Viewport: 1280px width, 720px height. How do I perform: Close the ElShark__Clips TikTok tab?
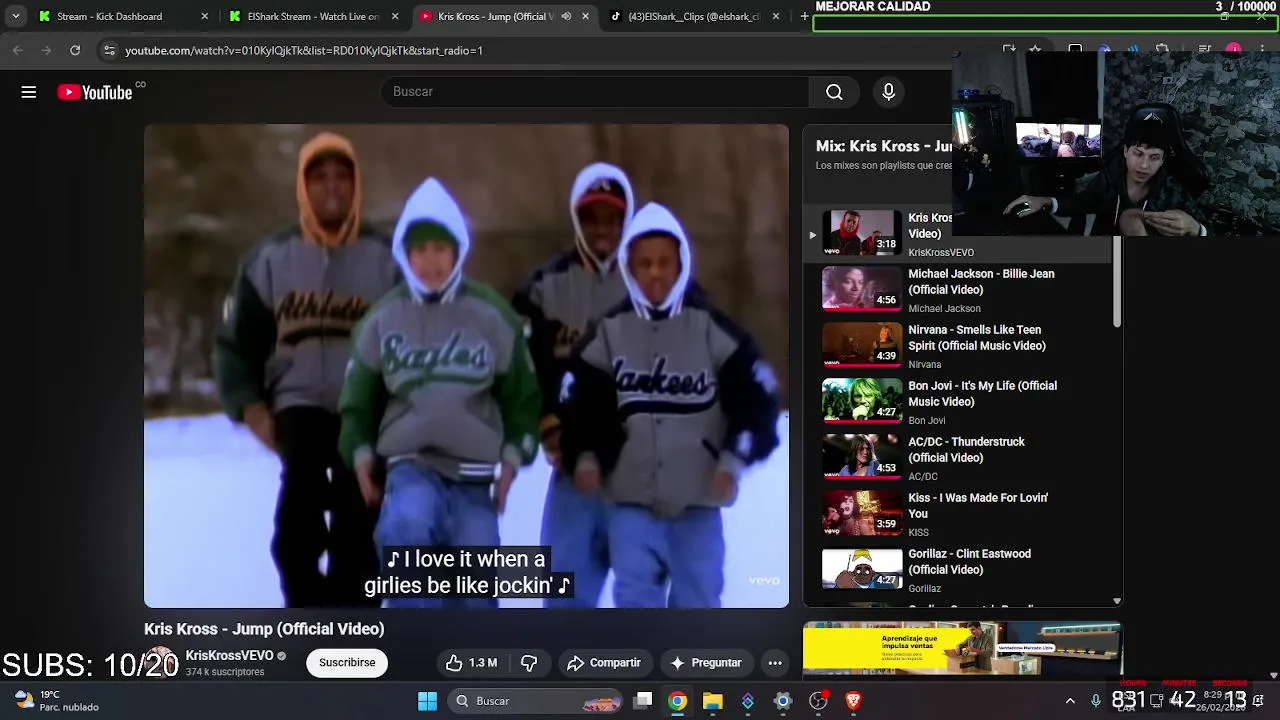[x=776, y=16]
